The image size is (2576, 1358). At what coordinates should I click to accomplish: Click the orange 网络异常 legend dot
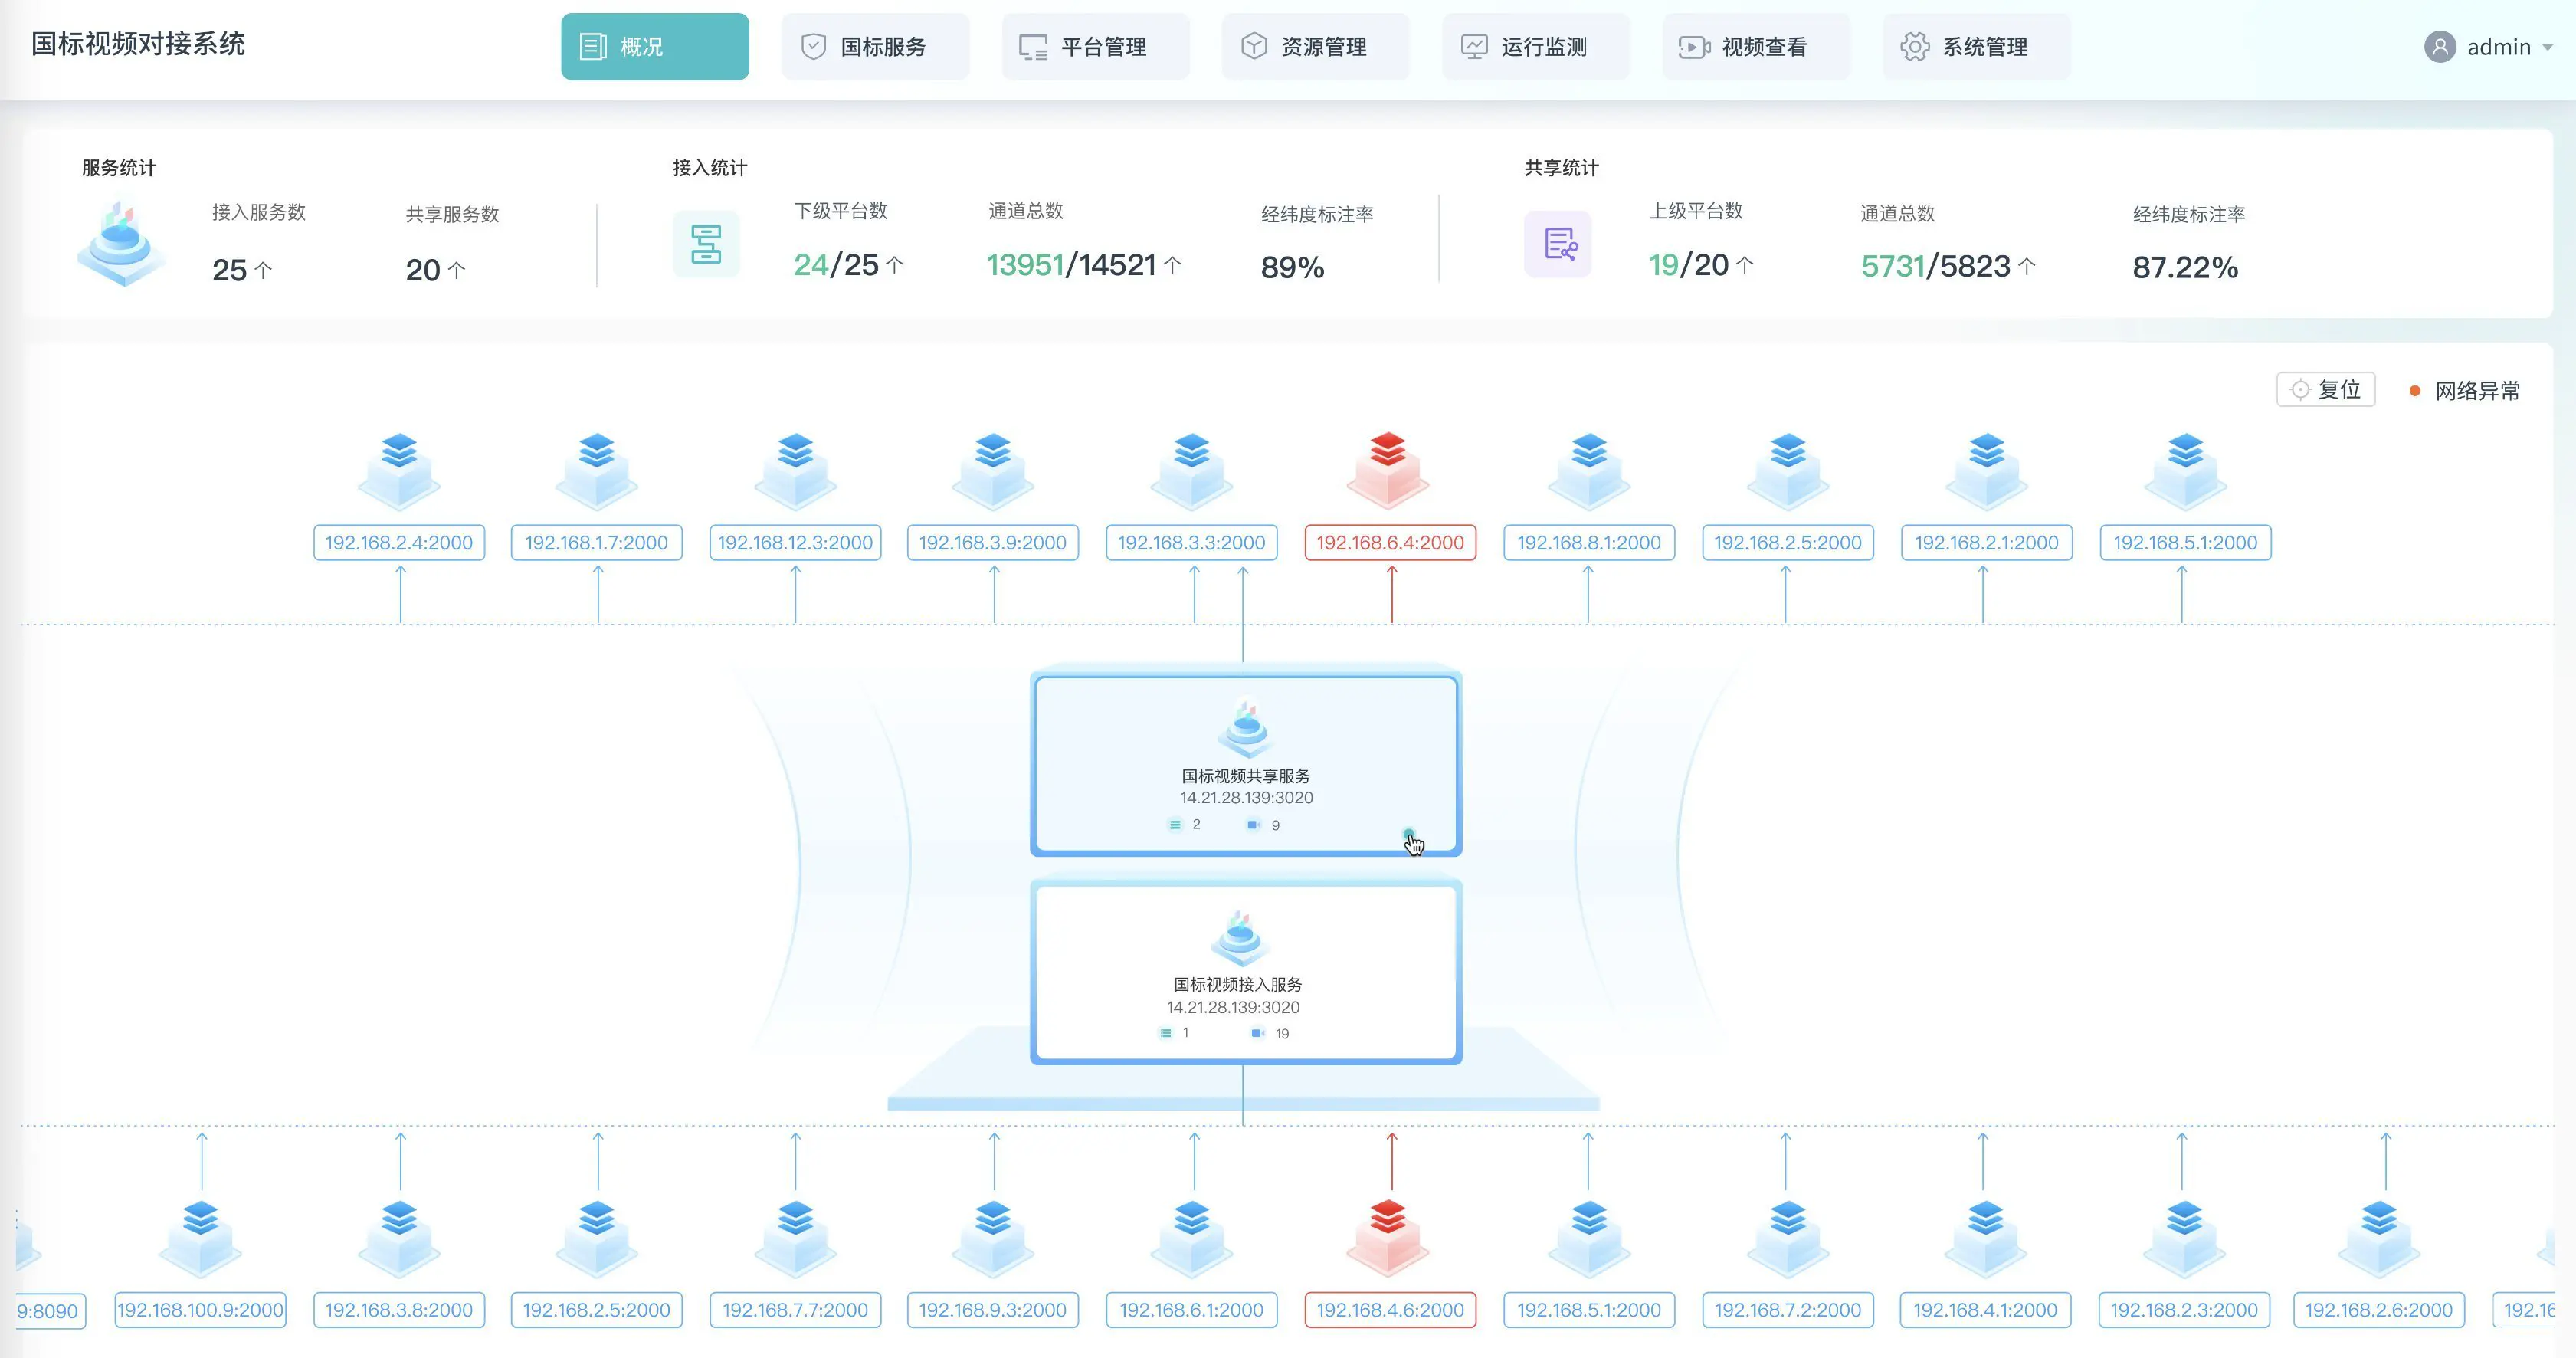[x=2415, y=391]
